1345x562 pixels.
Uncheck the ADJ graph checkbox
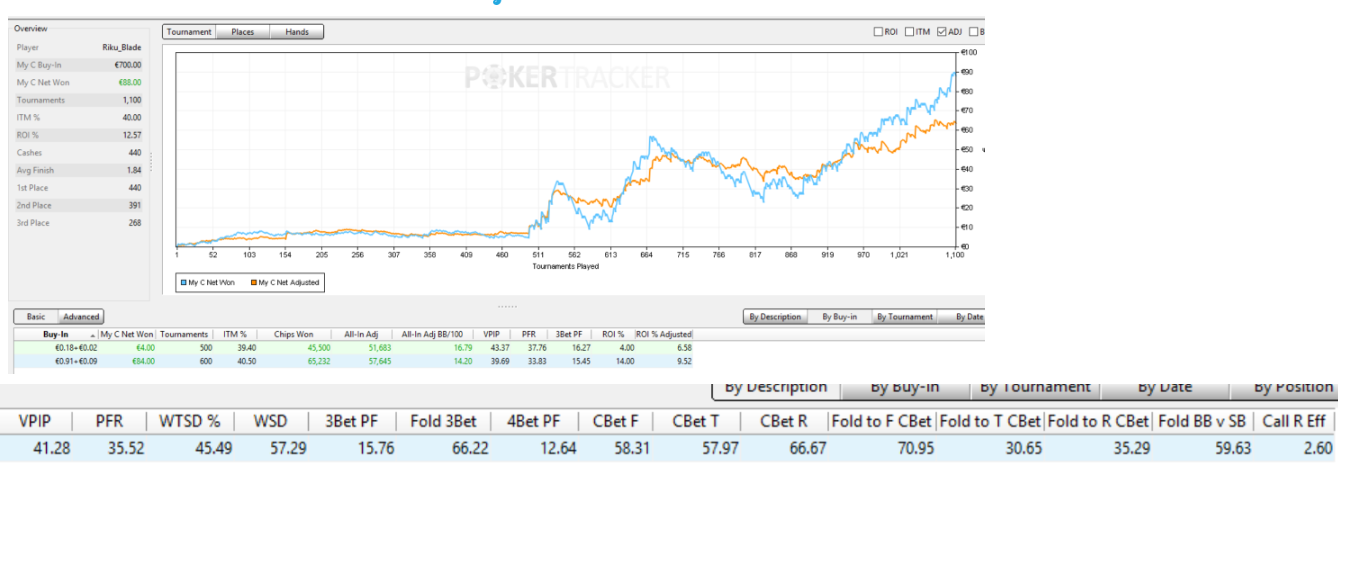[941, 32]
